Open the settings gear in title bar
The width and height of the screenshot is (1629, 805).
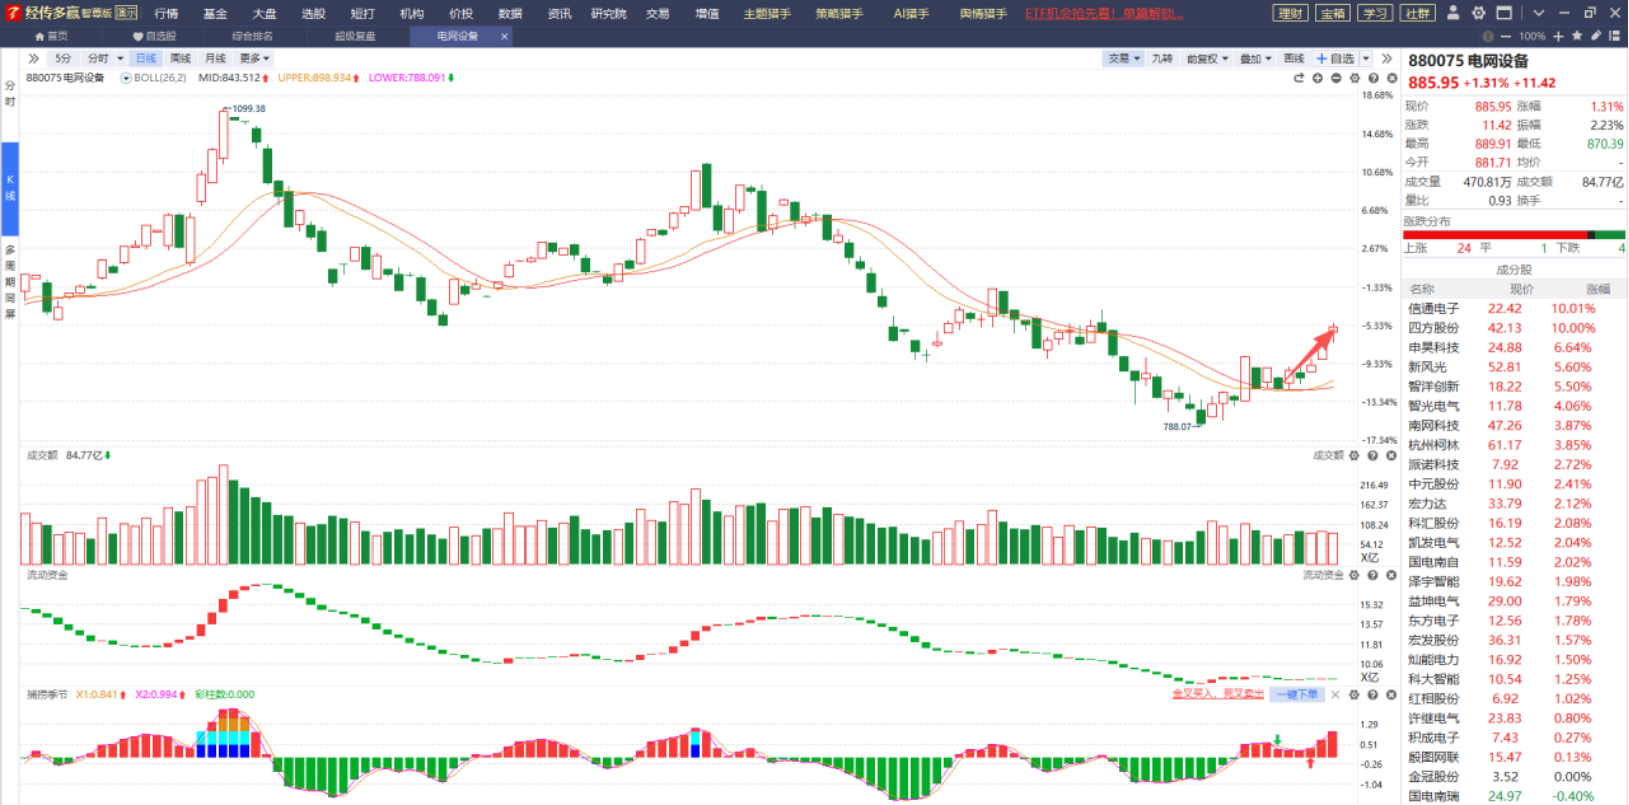click(x=1478, y=13)
